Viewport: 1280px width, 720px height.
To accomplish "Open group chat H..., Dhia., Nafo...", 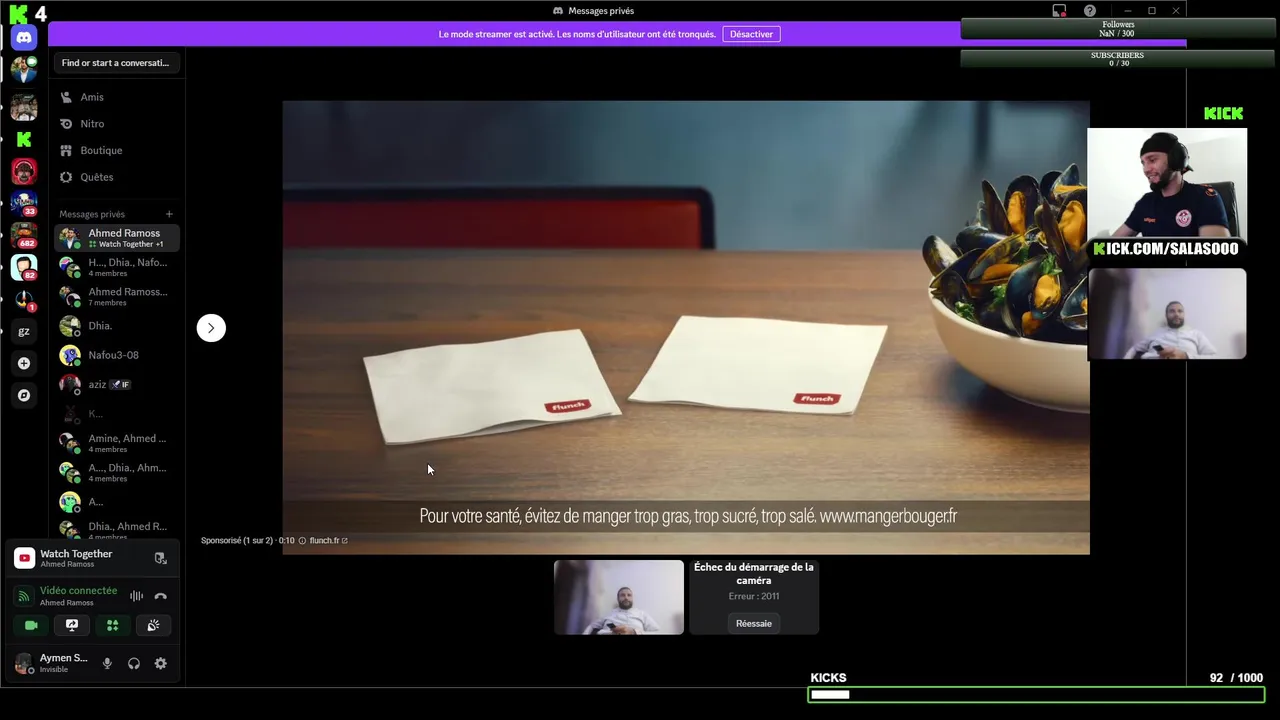I will tap(117, 267).
